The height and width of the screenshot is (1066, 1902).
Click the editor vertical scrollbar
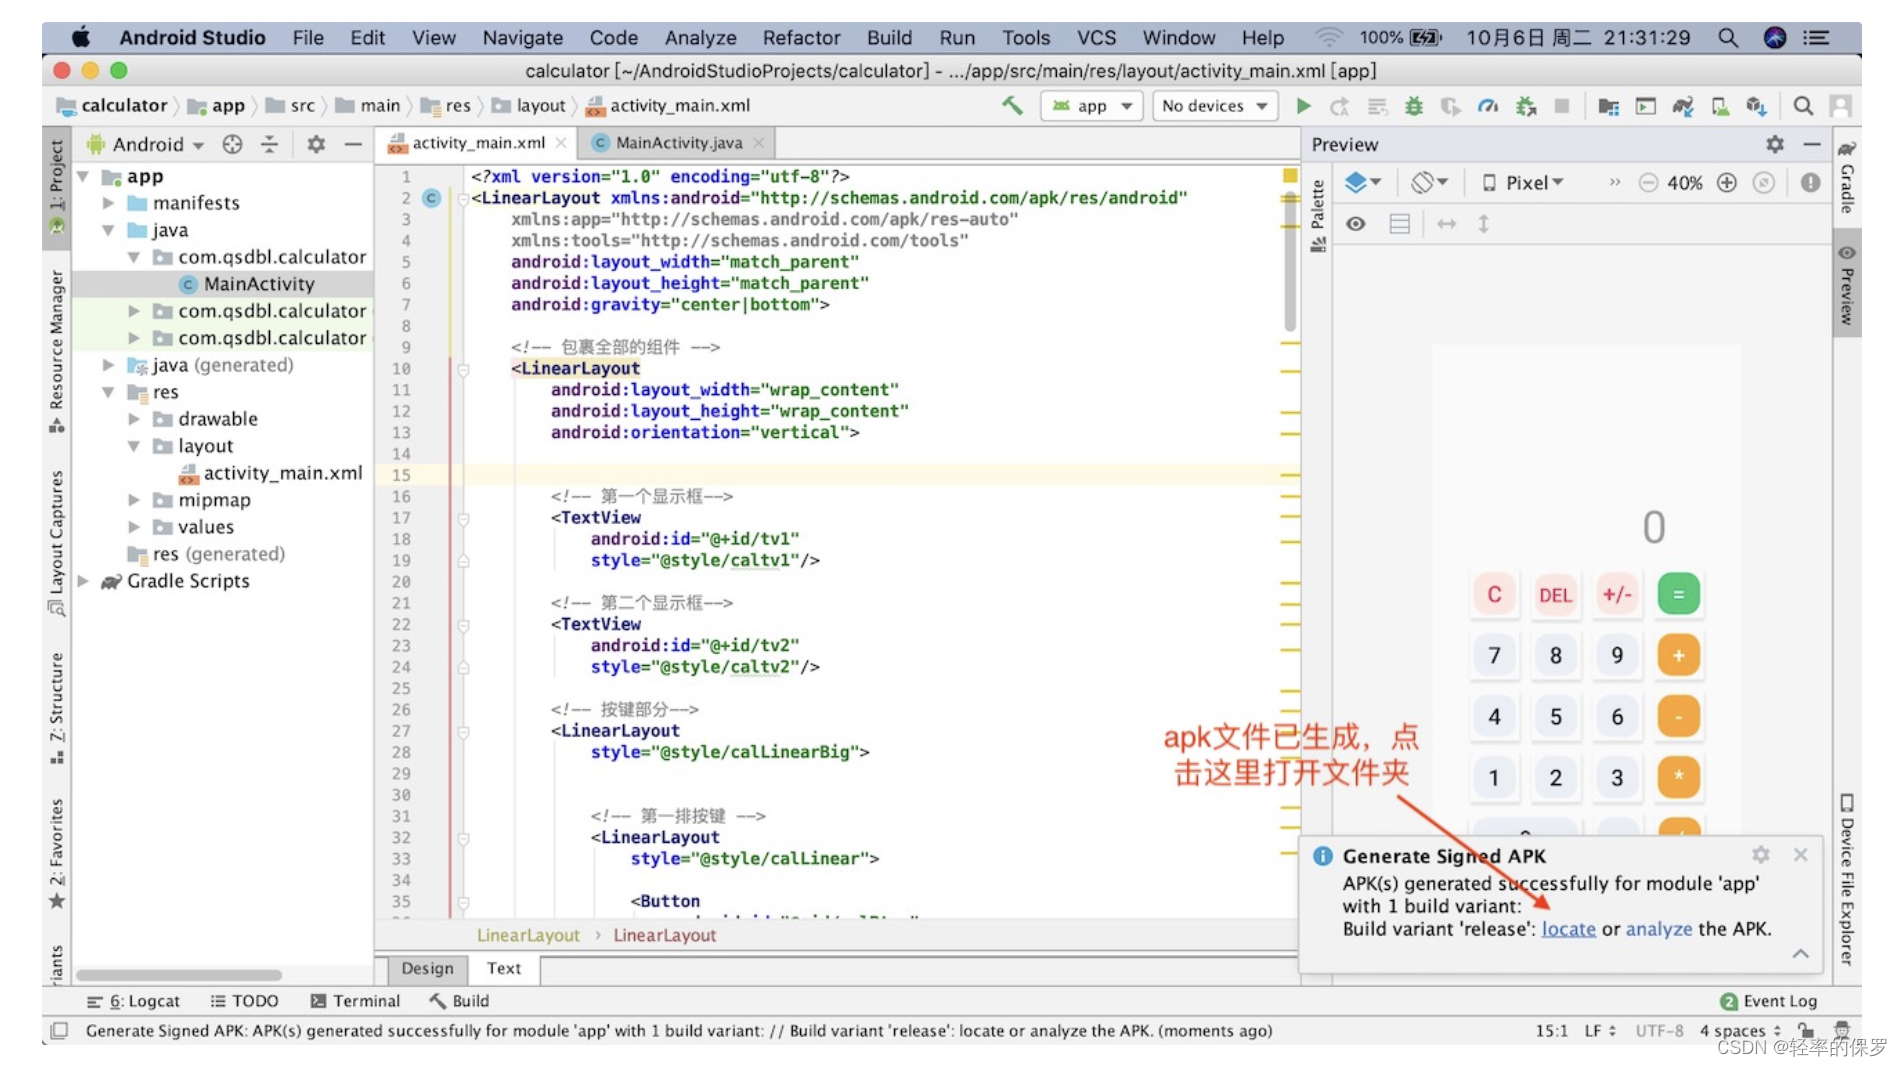1289,262
